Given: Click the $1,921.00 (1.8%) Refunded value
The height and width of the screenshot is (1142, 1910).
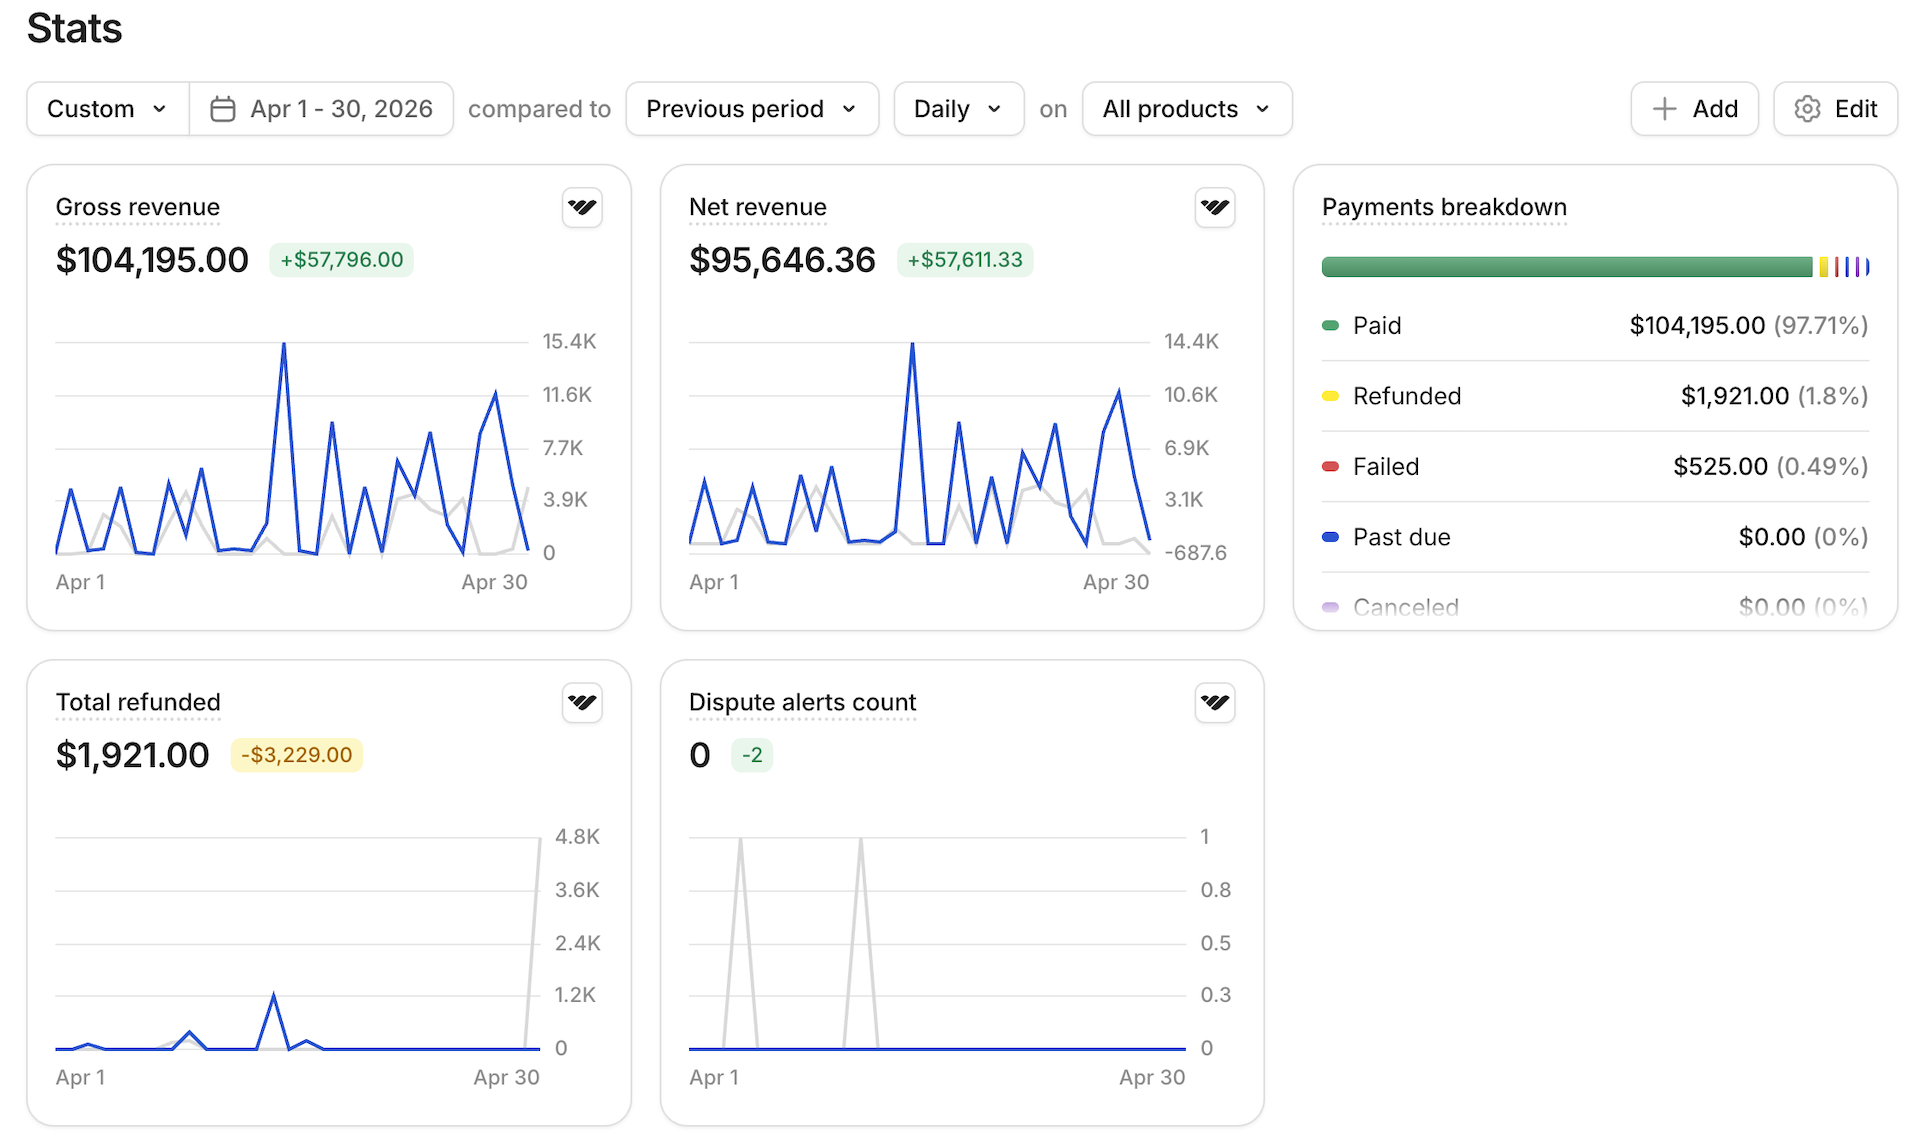Looking at the screenshot, I should 1775,396.
